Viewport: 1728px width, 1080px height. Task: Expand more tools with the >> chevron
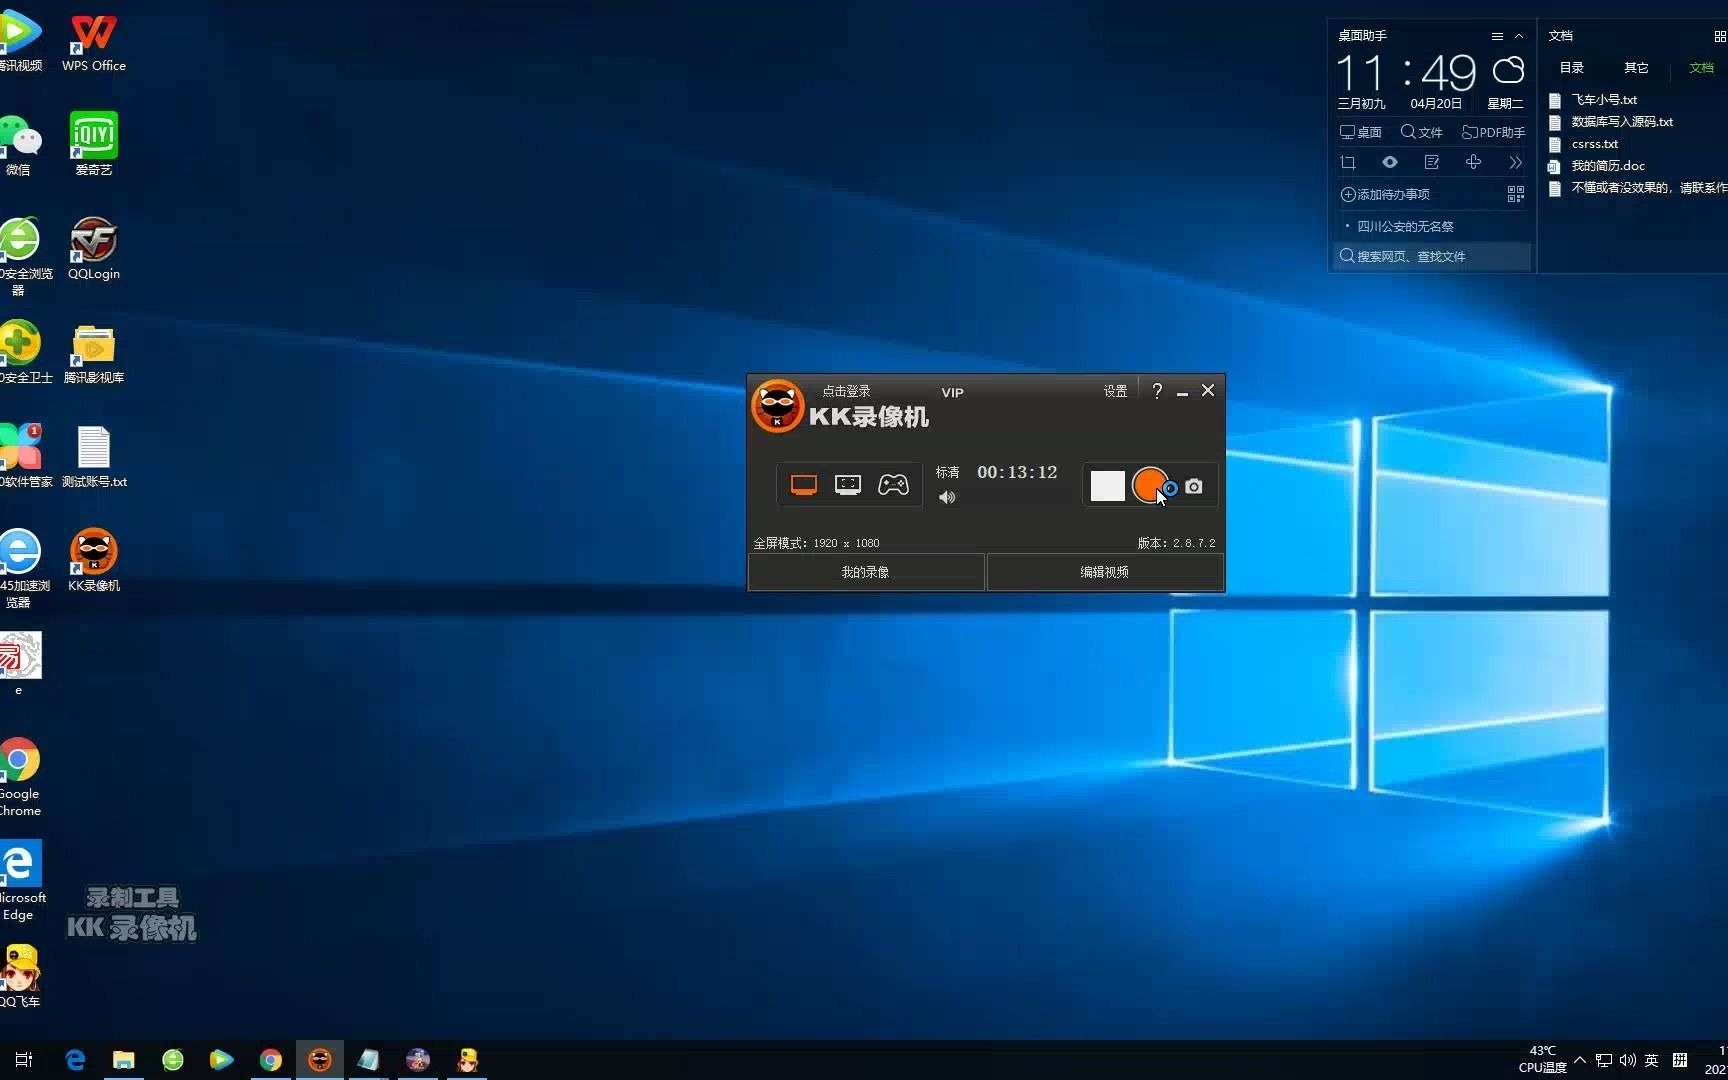coord(1515,161)
